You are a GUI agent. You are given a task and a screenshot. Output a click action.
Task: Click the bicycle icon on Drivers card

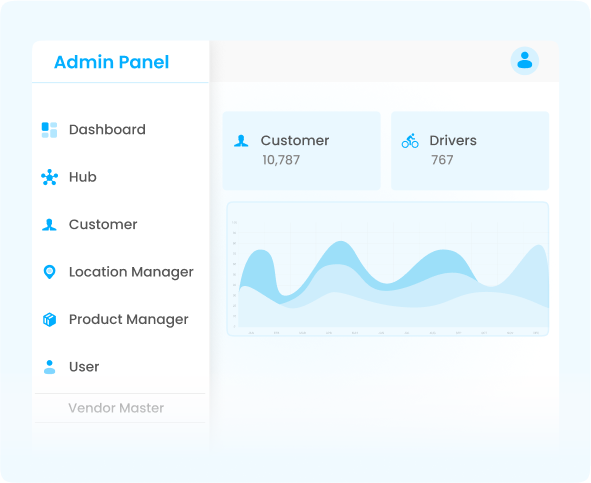pyautogui.click(x=410, y=141)
